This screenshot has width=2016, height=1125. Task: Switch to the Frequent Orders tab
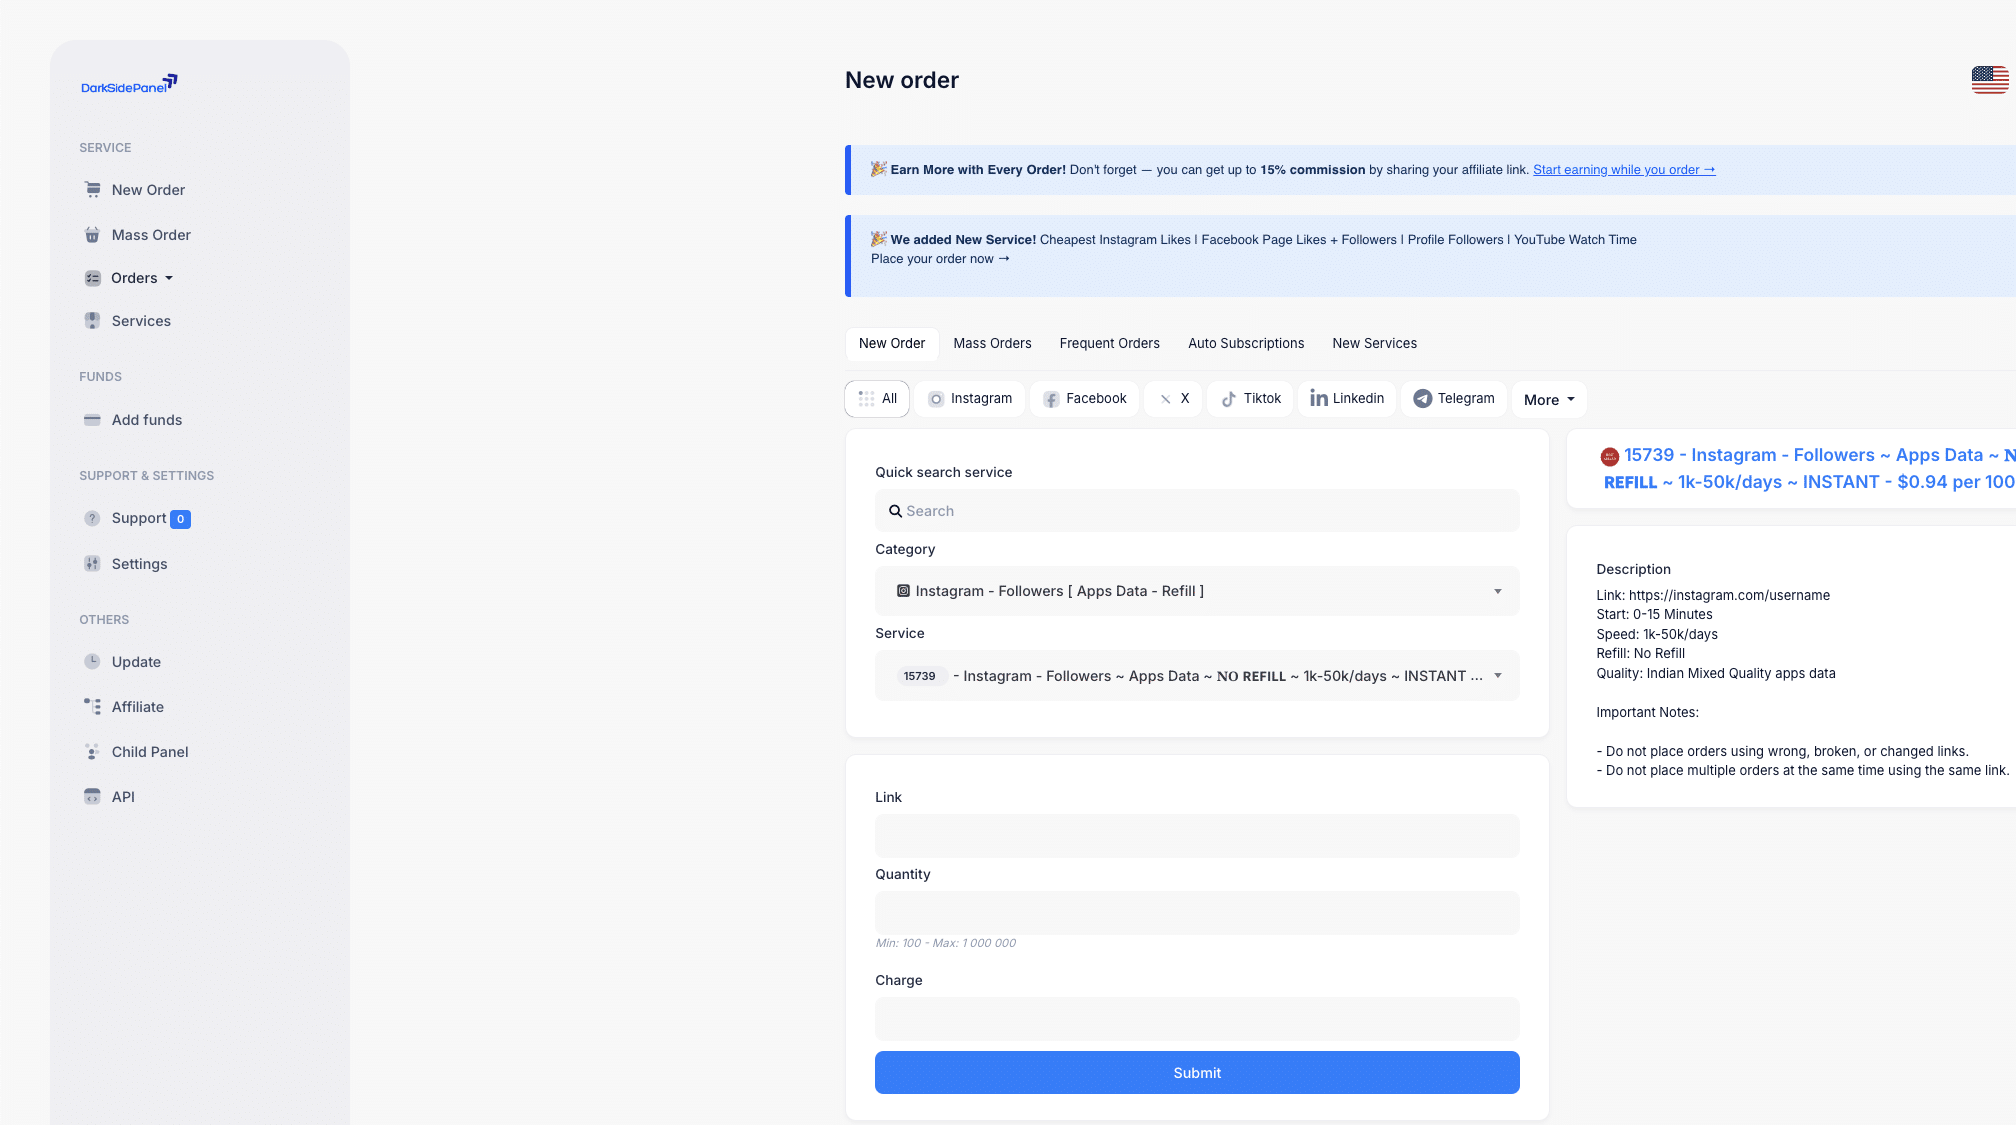pos(1109,344)
